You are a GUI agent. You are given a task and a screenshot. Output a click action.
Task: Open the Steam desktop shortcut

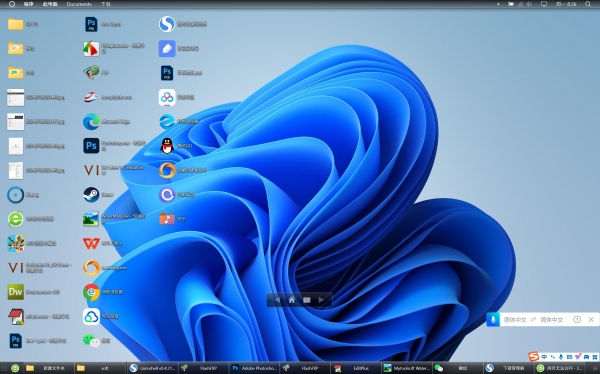tap(91, 194)
